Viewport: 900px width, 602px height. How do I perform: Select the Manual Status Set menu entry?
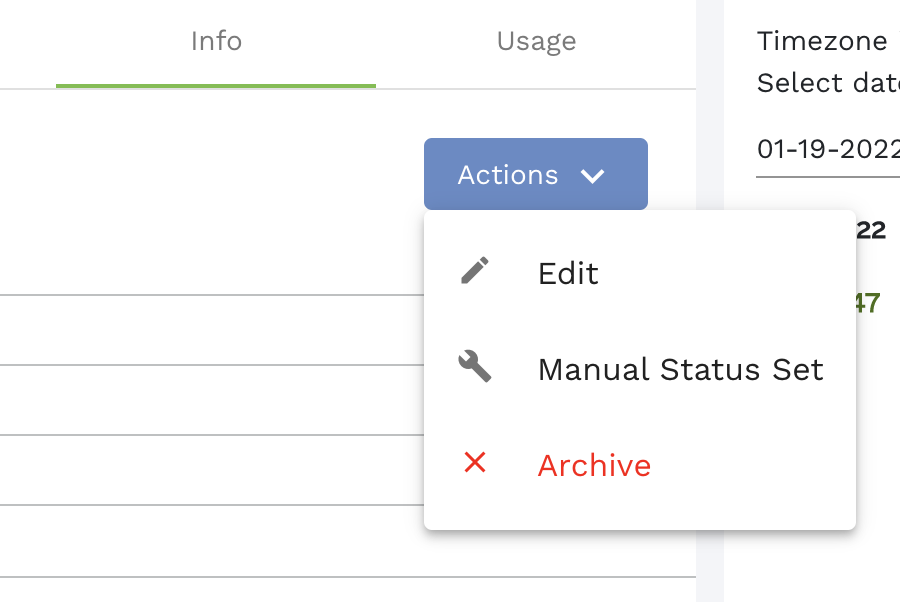(x=680, y=369)
